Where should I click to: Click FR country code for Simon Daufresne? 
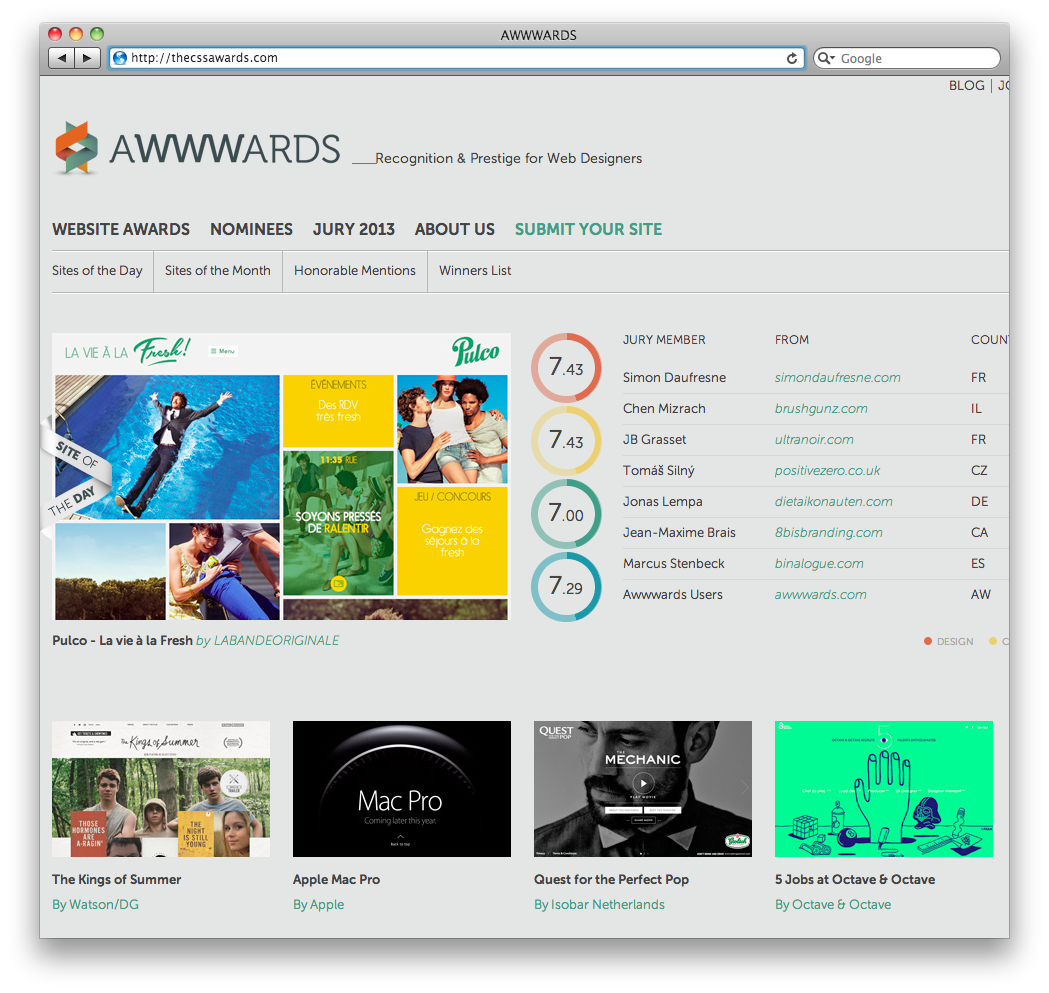pyautogui.click(x=979, y=377)
